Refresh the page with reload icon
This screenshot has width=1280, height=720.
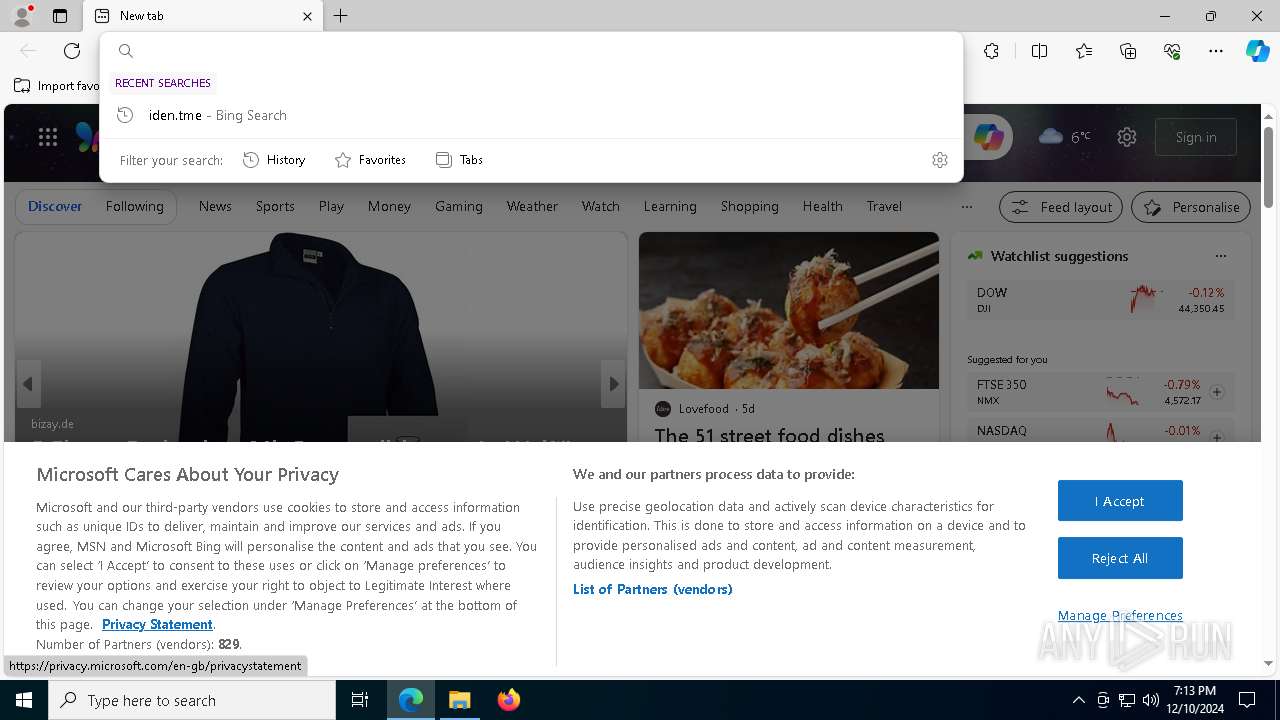pos(72,51)
